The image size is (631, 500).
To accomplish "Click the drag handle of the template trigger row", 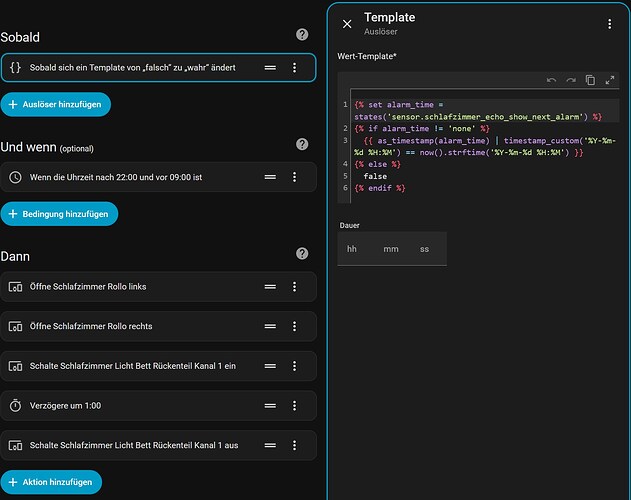I will pos(270,68).
